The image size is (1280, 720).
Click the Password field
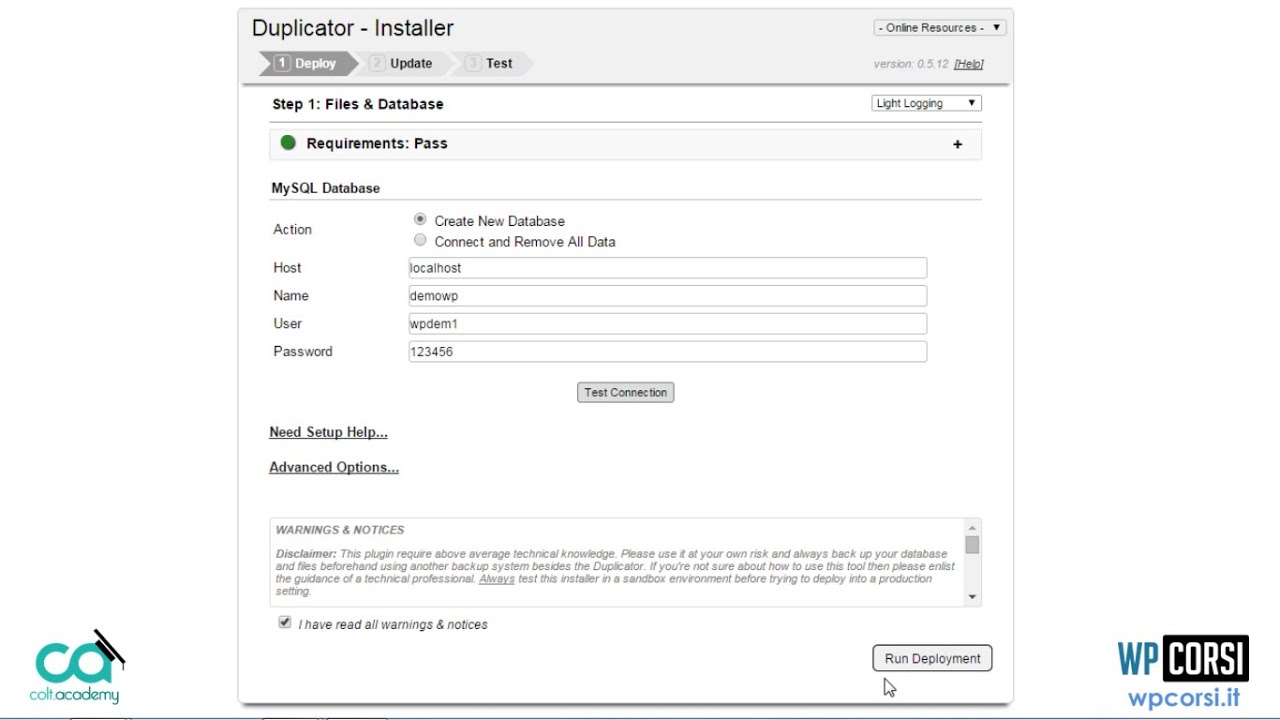pos(668,352)
